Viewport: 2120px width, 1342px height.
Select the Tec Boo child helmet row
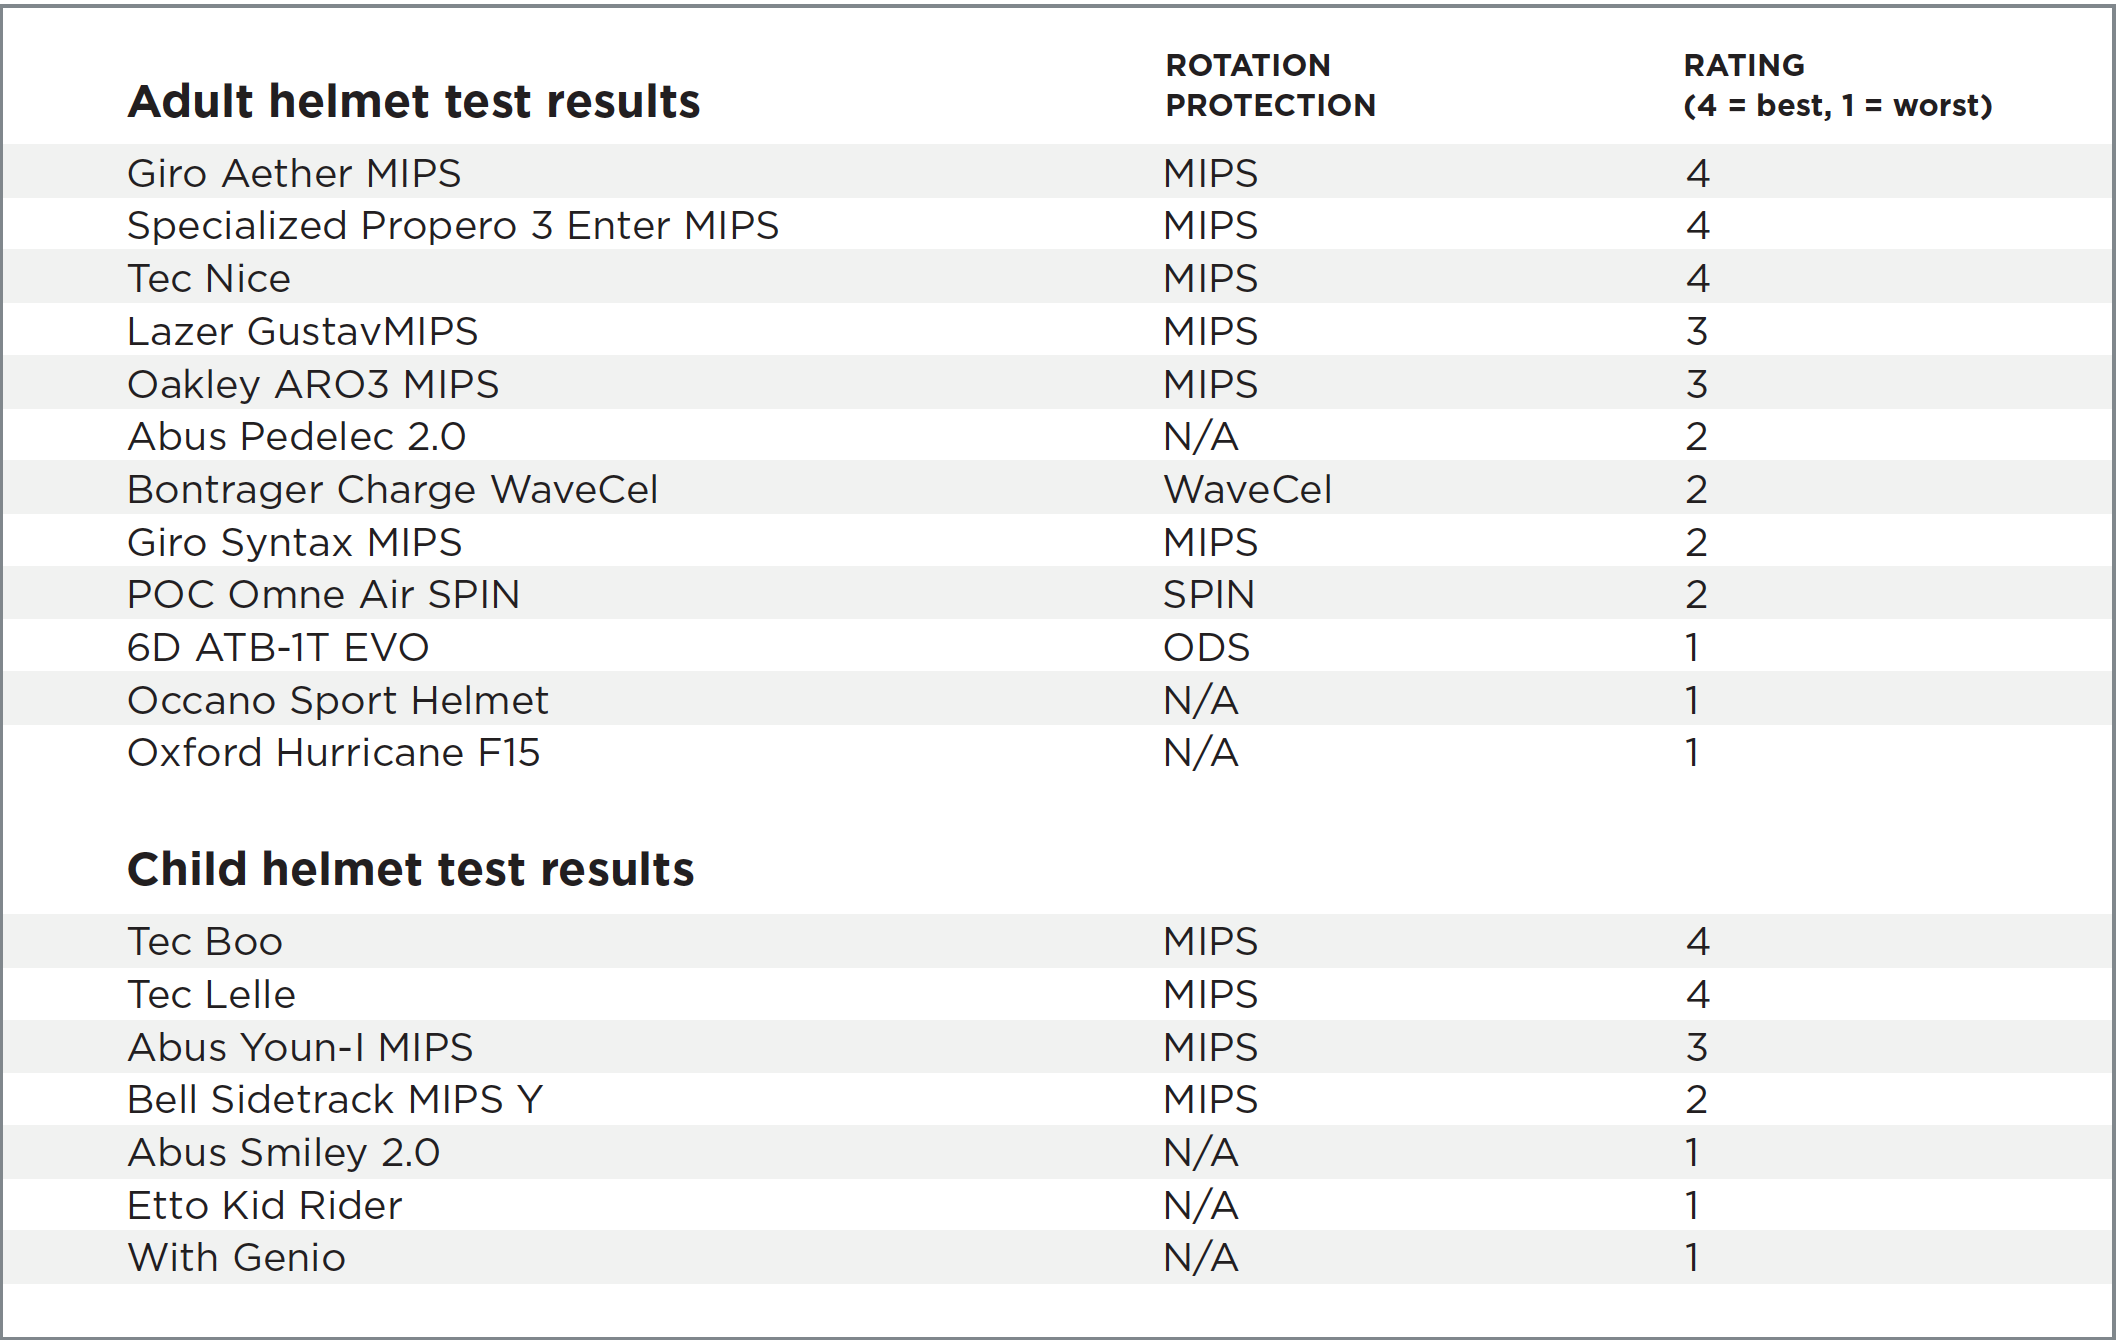tap(1058, 941)
